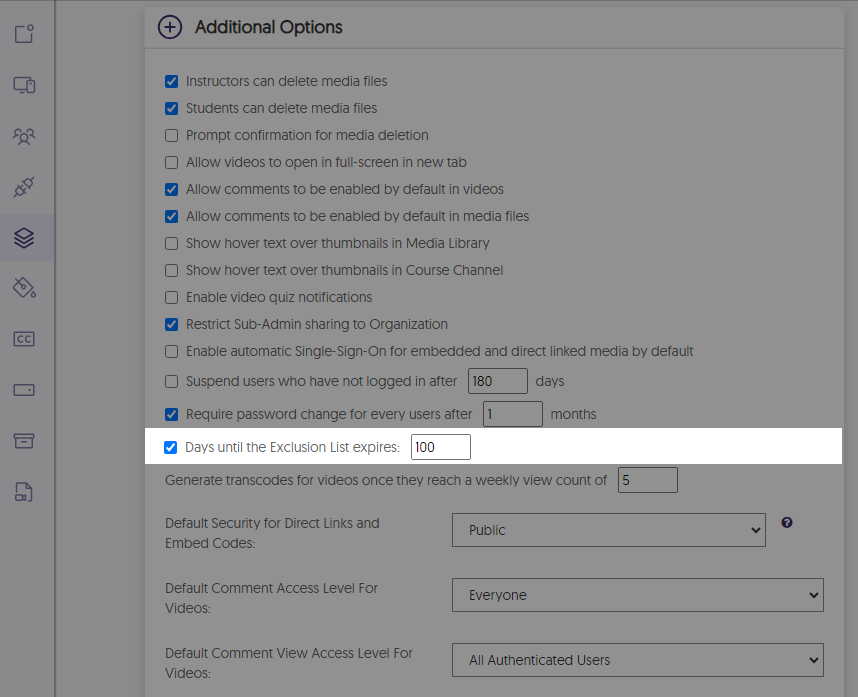Image resolution: width=858 pixels, height=697 pixels.
Task: Open Default Security for Direct Links dropdown
Action: coord(608,530)
